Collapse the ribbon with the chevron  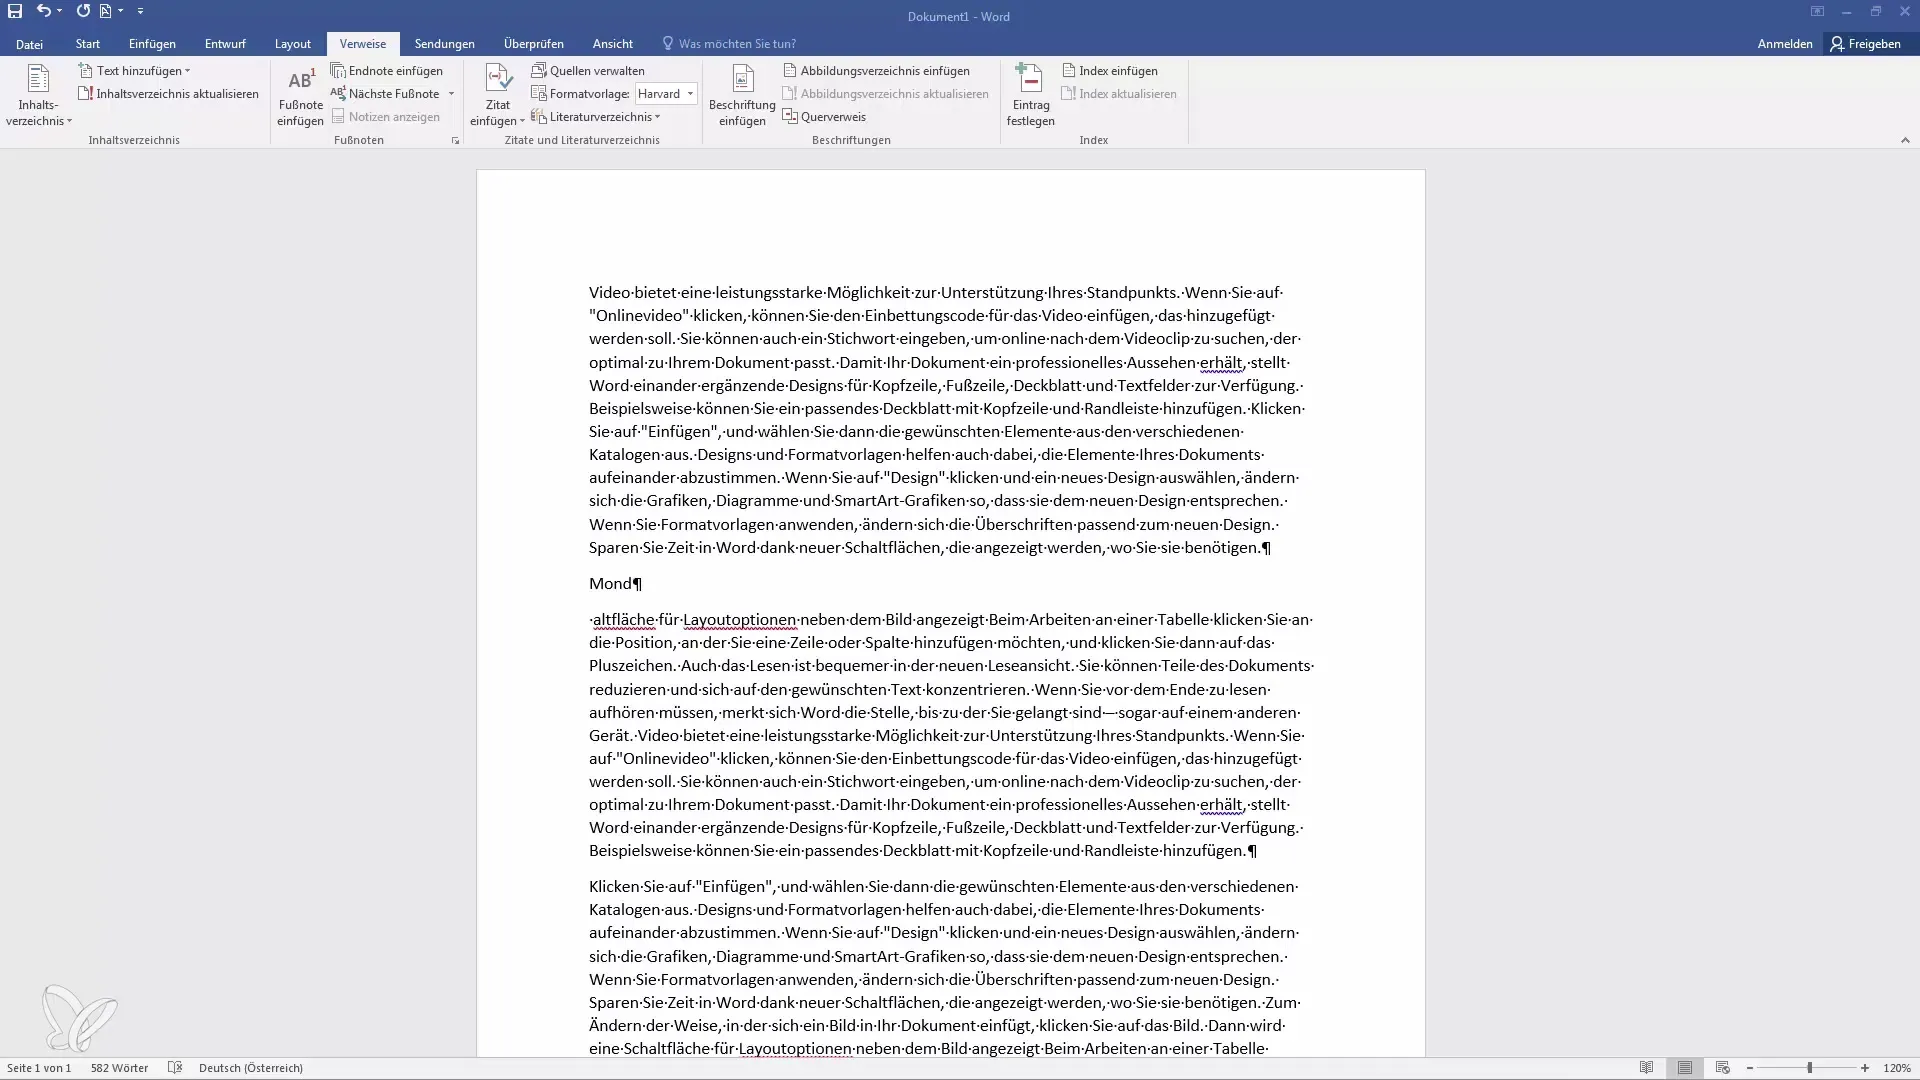click(1905, 141)
